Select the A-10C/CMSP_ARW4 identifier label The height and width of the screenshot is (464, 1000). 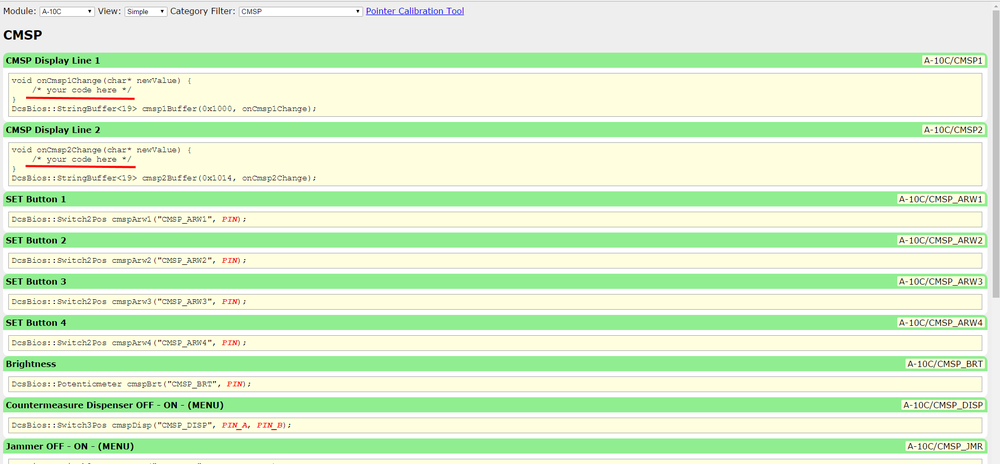pyautogui.click(x=941, y=323)
